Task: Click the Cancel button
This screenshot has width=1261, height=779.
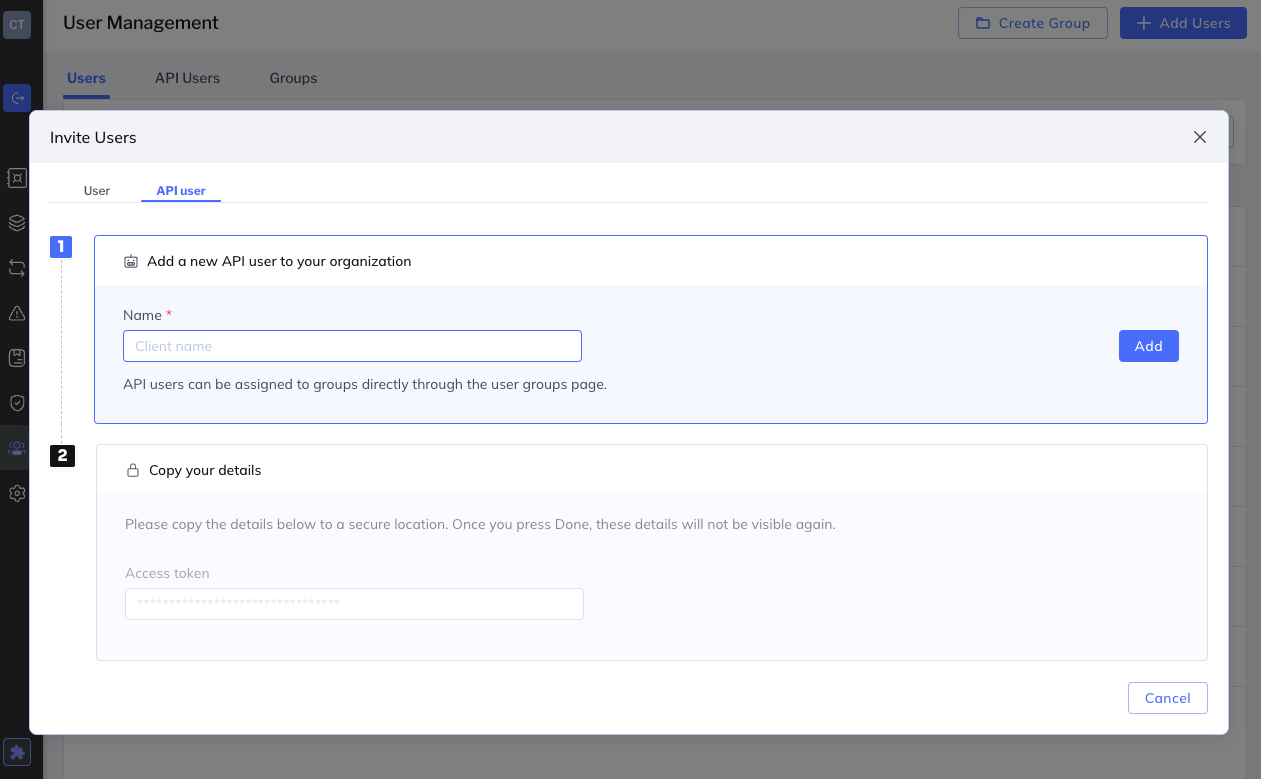Action: click(1167, 698)
